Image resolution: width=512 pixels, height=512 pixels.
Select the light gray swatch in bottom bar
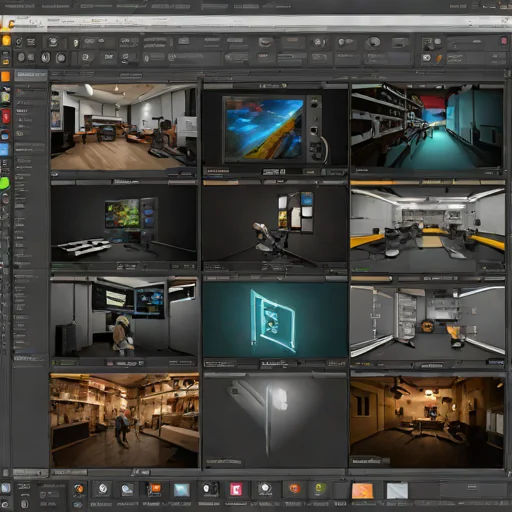[x=397, y=491]
